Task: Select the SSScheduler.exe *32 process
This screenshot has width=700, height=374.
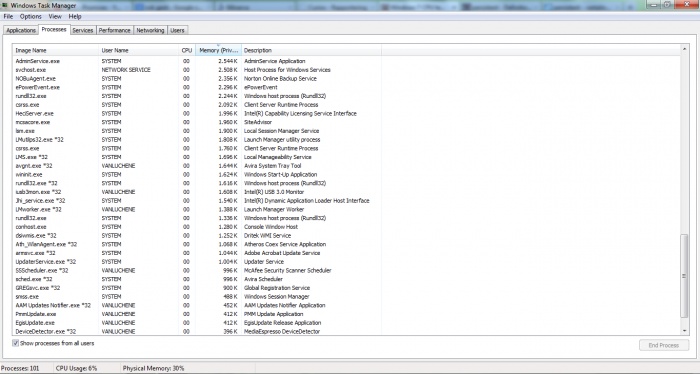Action: 346,270
